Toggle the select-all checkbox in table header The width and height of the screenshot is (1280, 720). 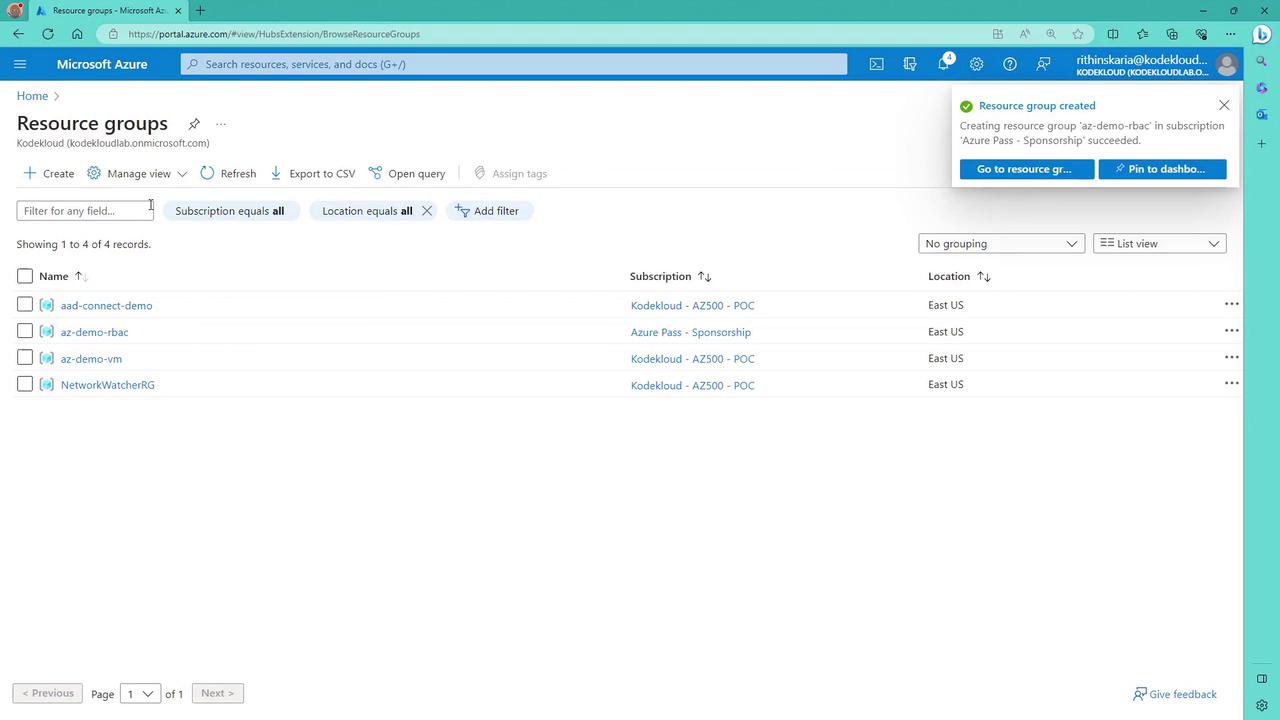(x=25, y=276)
